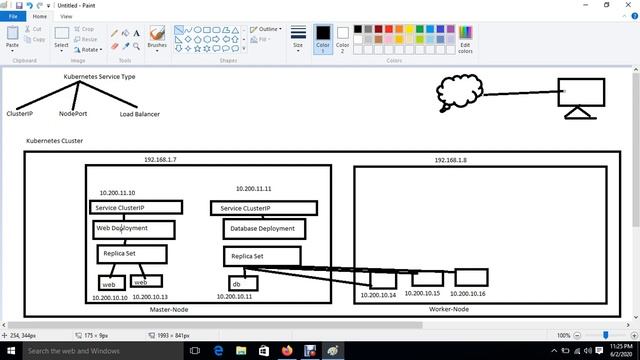Open the File menu
640x360 pixels.
pyautogui.click(x=13, y=16)
